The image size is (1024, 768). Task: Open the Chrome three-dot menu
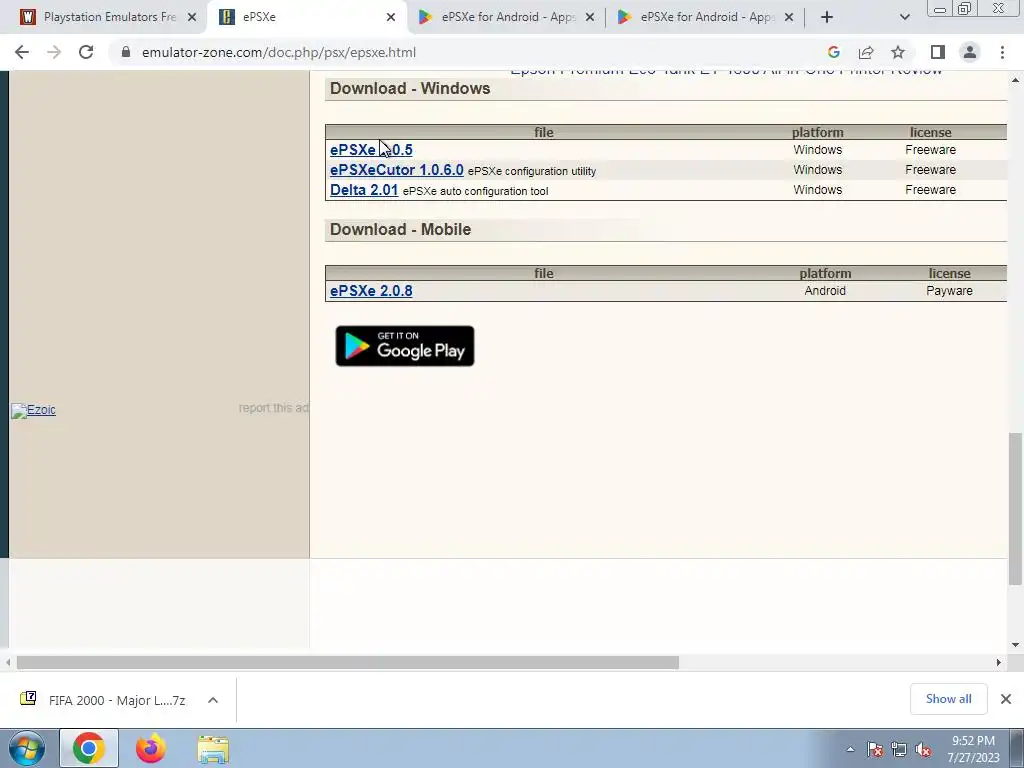(x=1002, y=52)
